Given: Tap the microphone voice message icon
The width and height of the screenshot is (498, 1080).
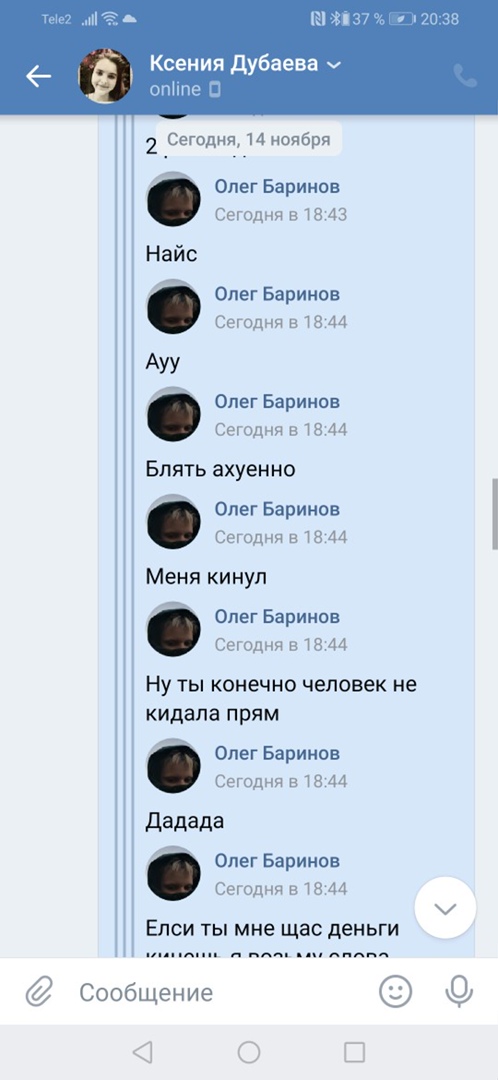Looking at the screenshot, I should [459, 992].
